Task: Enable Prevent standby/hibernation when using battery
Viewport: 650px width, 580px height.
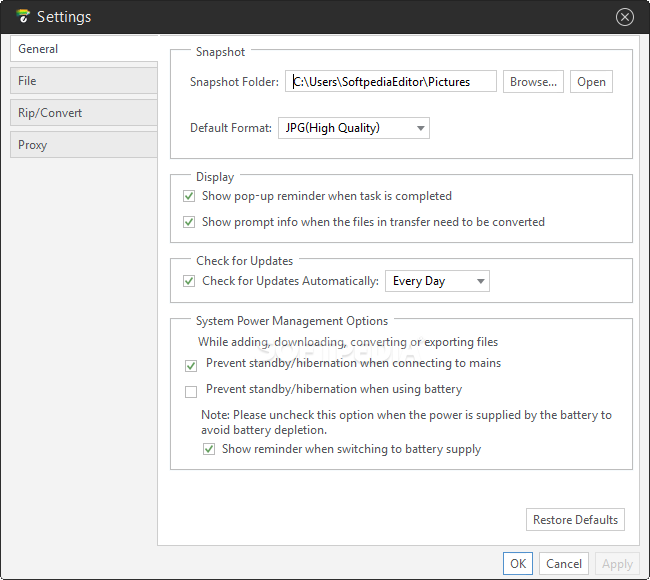Action: [x=191, y=392]
